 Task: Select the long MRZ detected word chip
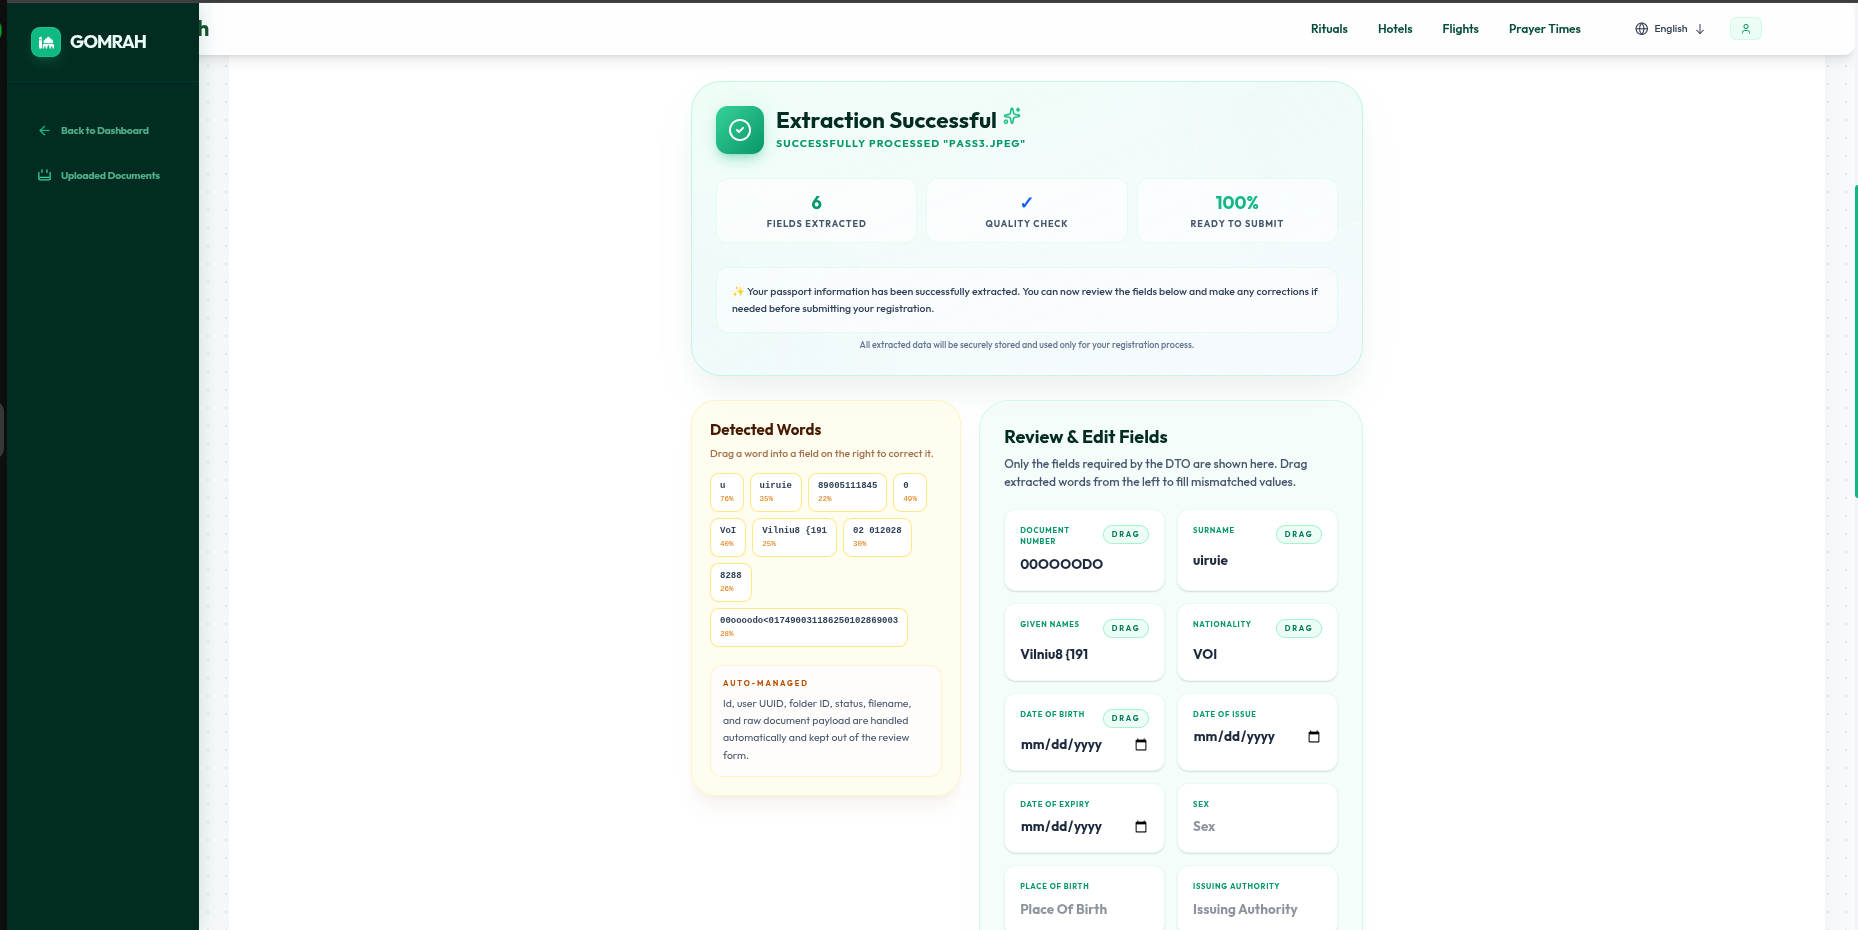809,627
